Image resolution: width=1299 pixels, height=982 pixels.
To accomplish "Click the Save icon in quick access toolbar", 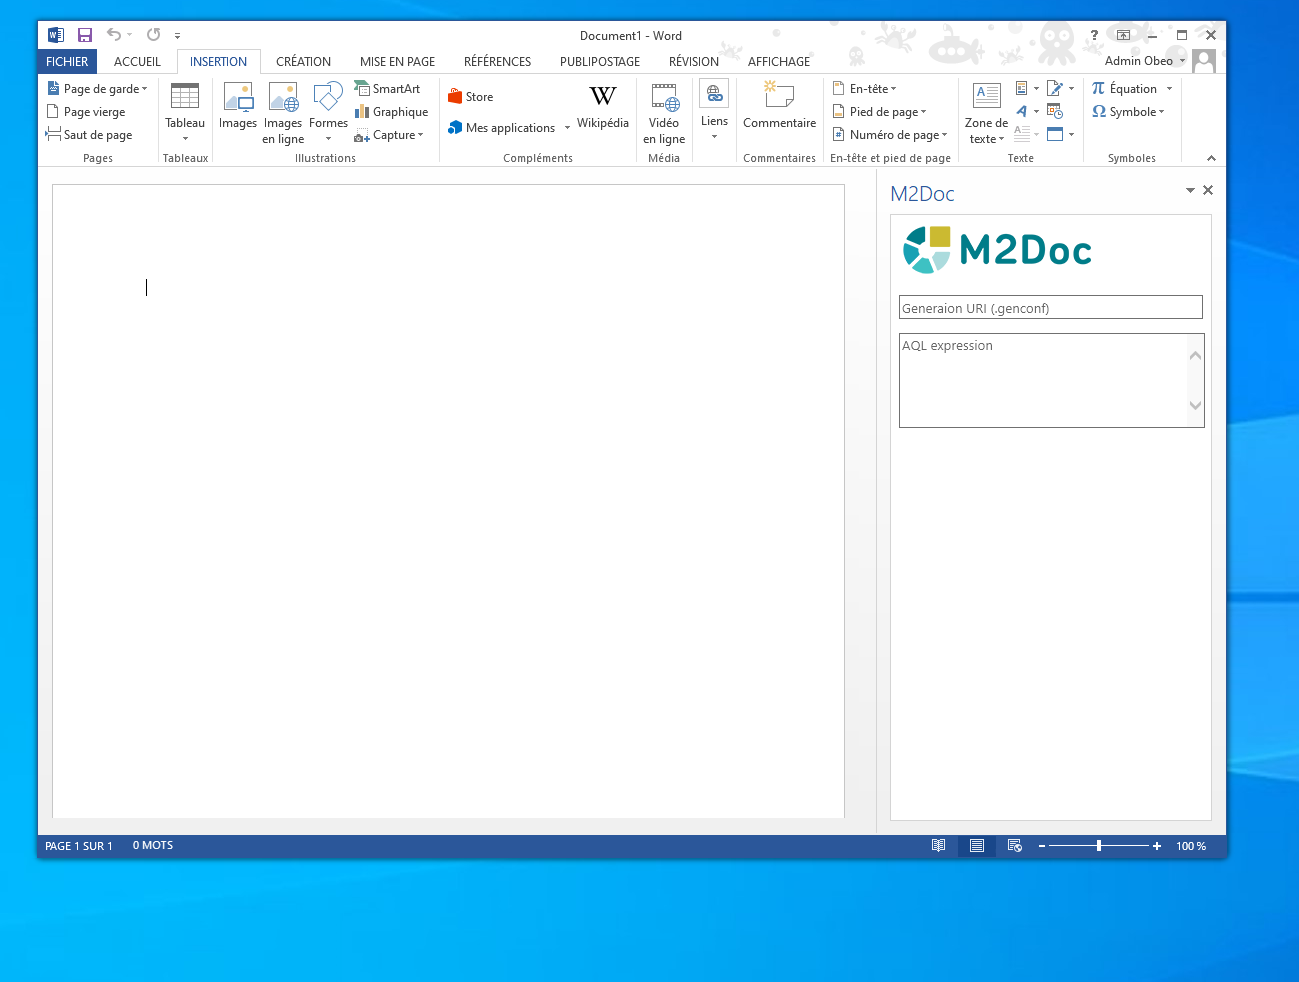I will pos(85,35).
